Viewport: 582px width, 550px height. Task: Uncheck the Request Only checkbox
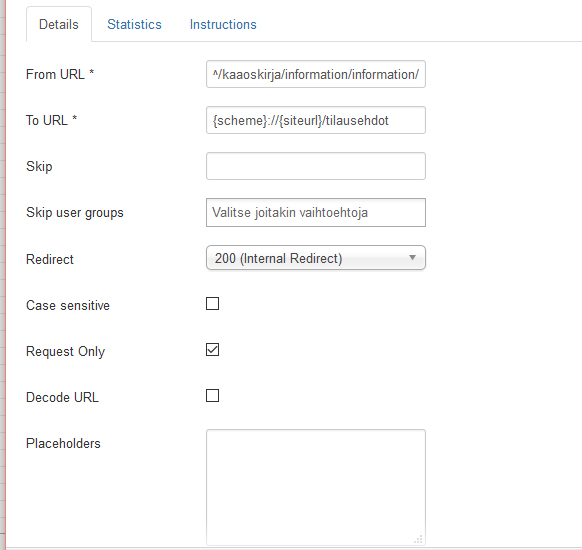click(x=212, y=350)
